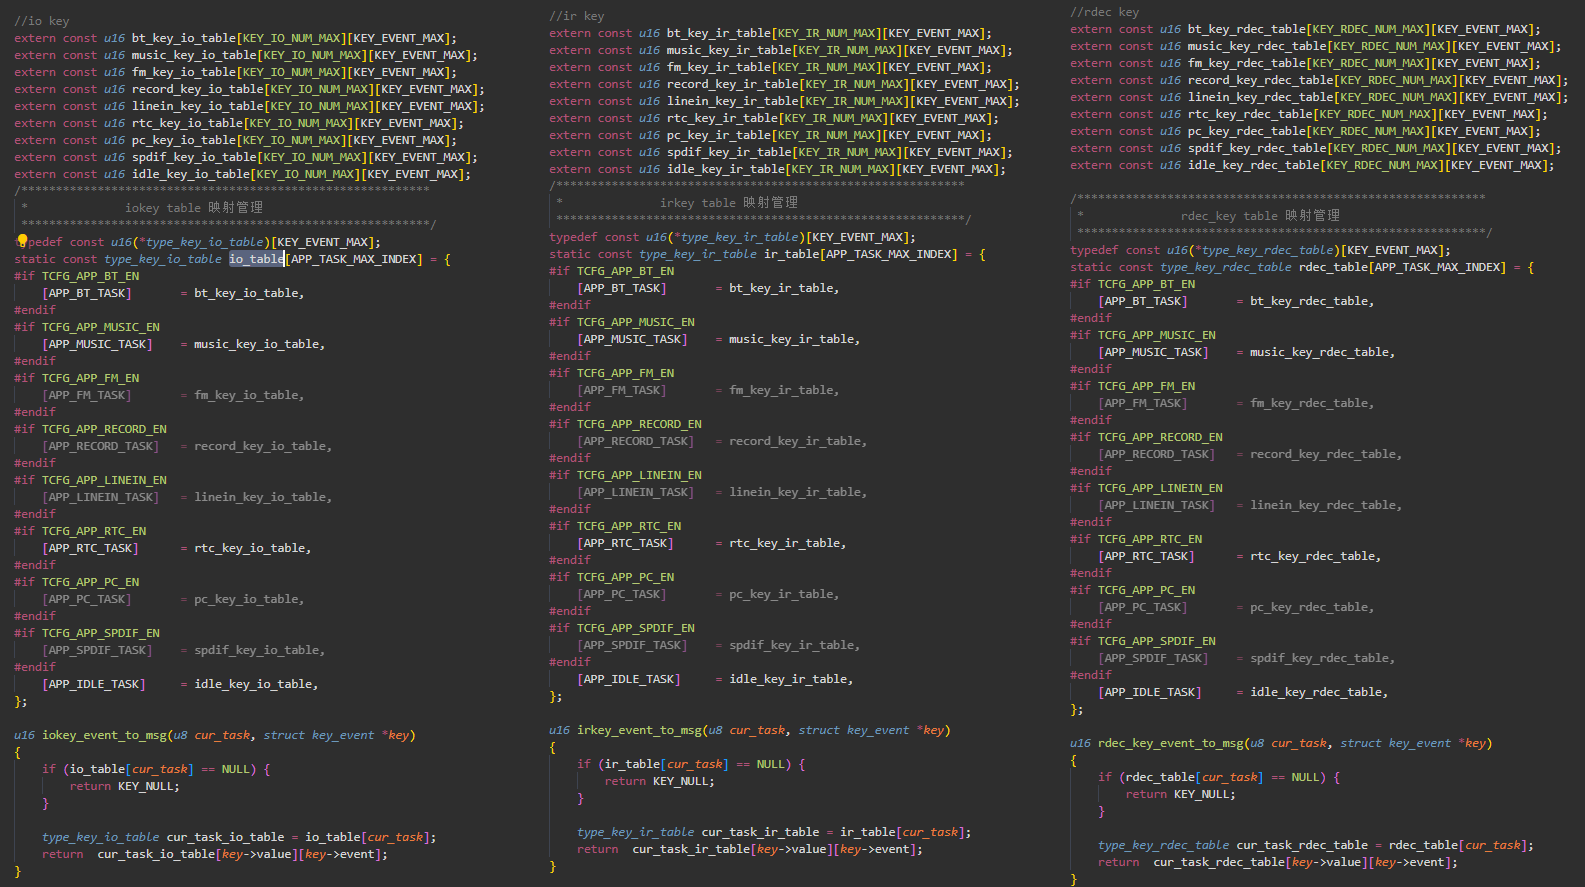This screenshot has width=1585, height=887.
Task: Click the '//io key' comment
Action: 42,21
